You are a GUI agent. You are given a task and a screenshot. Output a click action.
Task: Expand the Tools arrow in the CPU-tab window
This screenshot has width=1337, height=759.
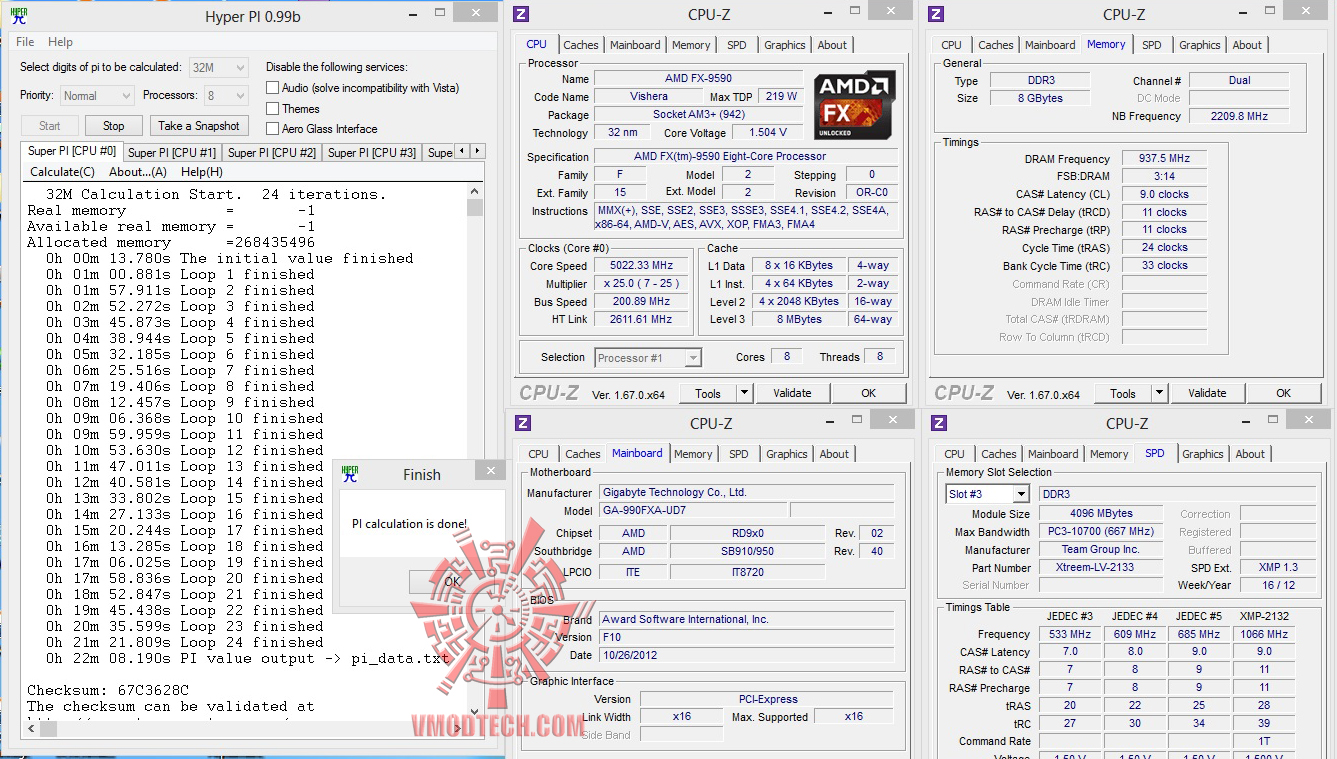(x=744, y=393)
